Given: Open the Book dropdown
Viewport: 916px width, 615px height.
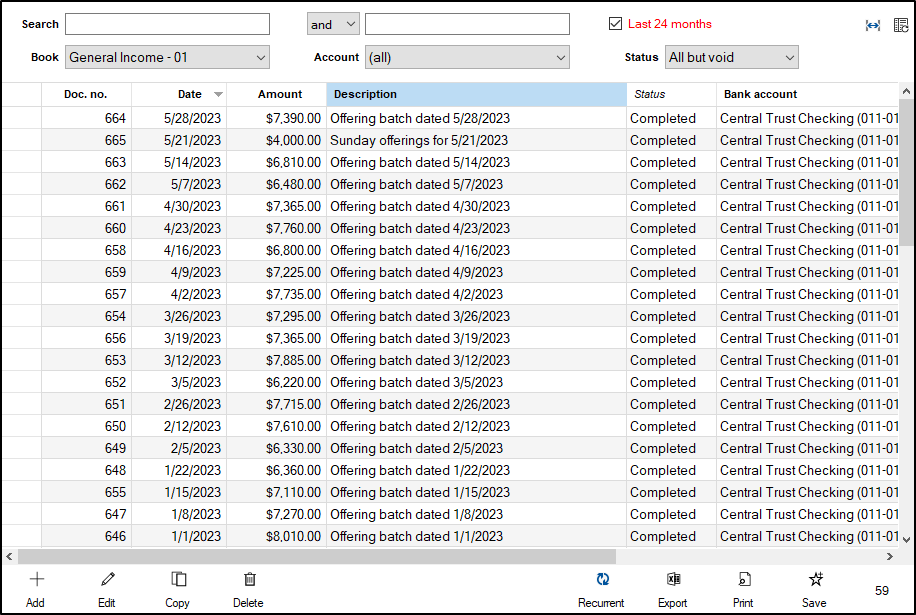Looking at the screenshot, I should point(167,58).
